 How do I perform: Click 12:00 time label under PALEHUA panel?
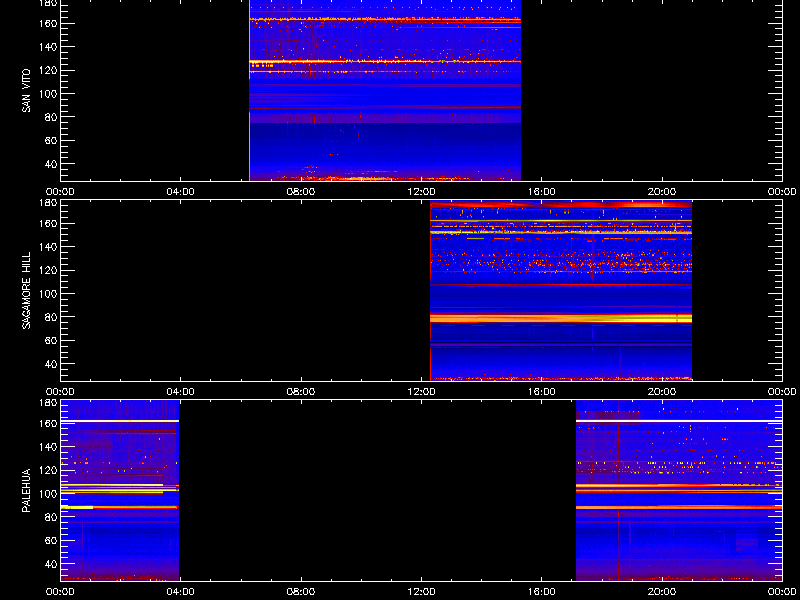coord(421,592)
